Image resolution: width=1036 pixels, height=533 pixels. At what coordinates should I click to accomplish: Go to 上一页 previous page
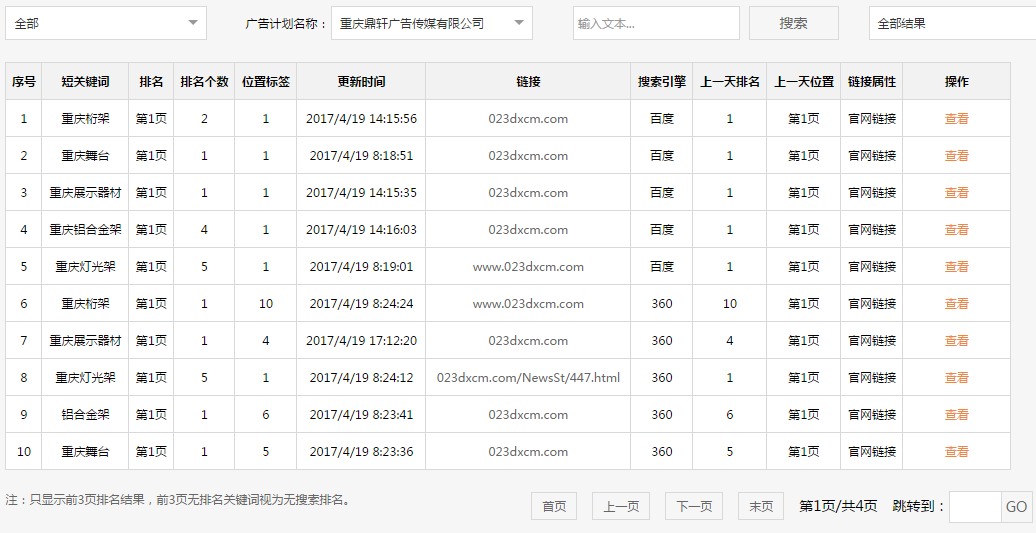coord(621,507)
